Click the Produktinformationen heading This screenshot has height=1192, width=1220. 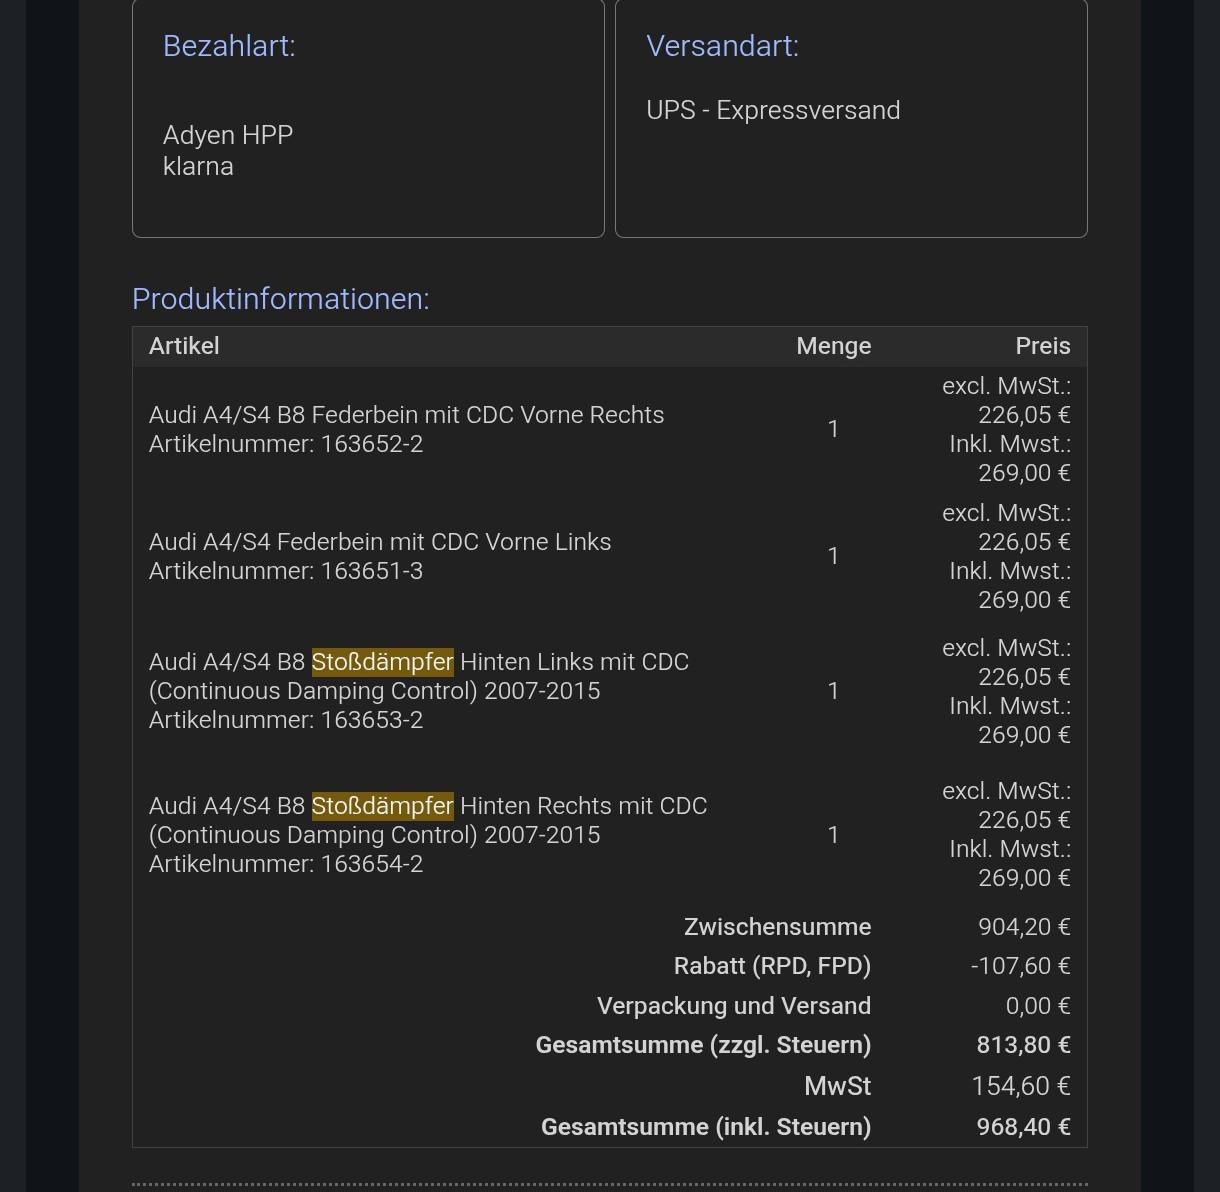(x=280, y=299)
